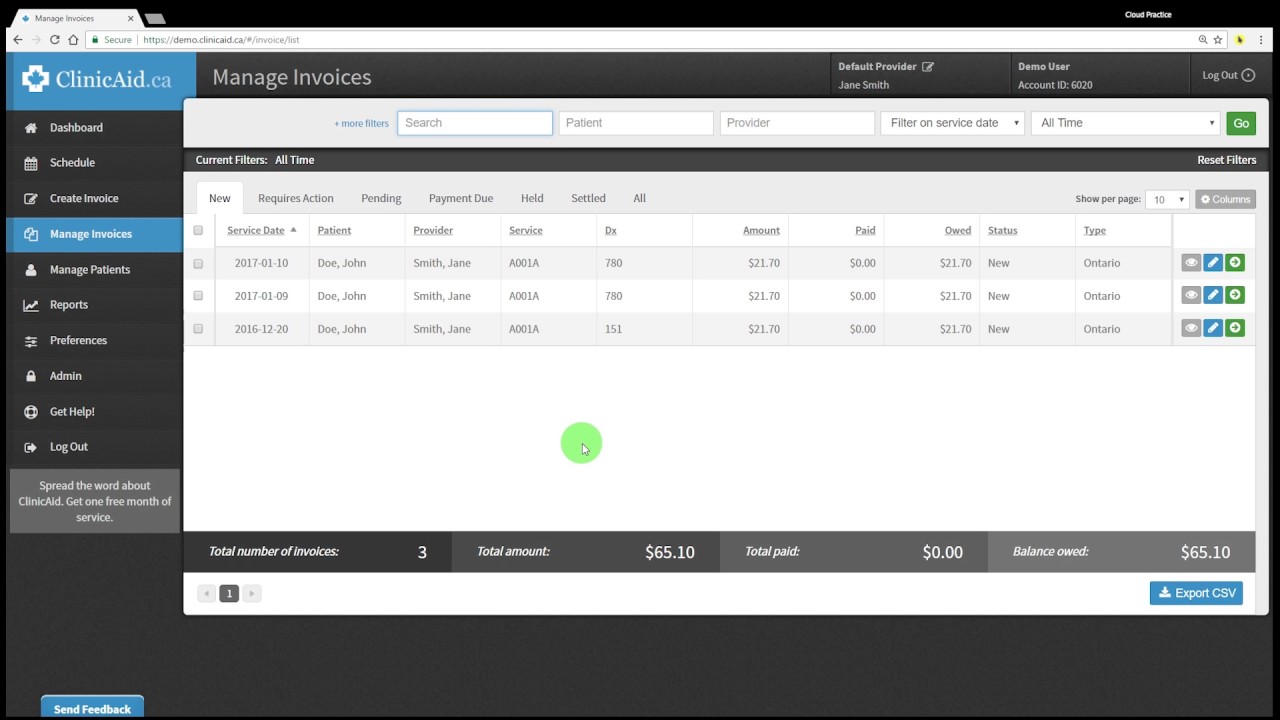Screen dimensions: 1280x720
Task: Click Send Feedback button
Action: coord(92,708)
